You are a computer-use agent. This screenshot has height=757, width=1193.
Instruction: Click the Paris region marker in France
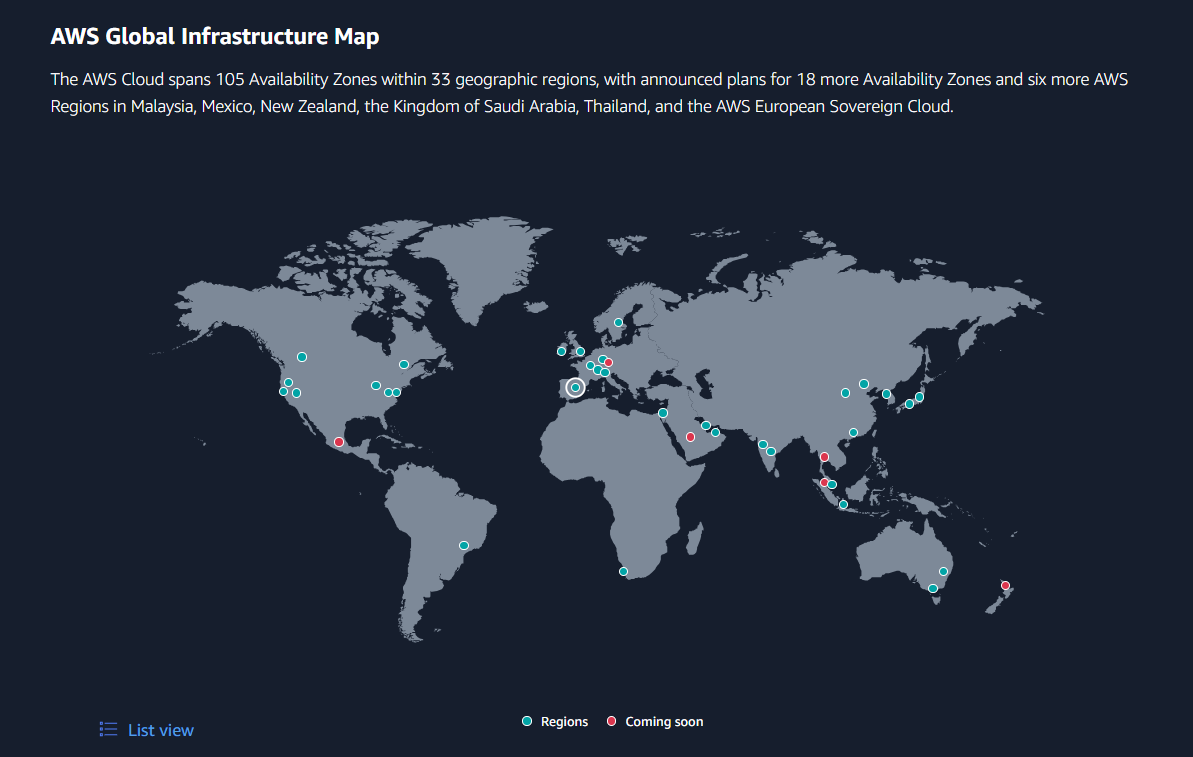pos(590,366)
